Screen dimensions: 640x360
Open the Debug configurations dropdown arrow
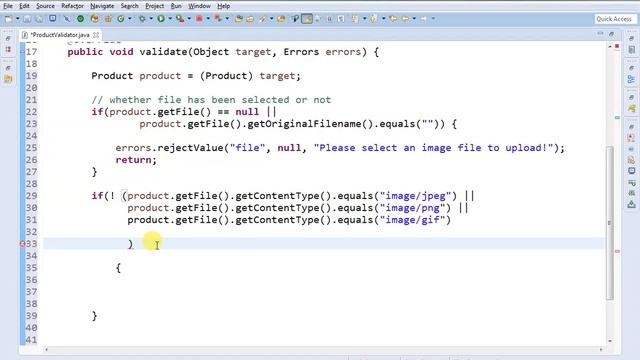(151, 19)
